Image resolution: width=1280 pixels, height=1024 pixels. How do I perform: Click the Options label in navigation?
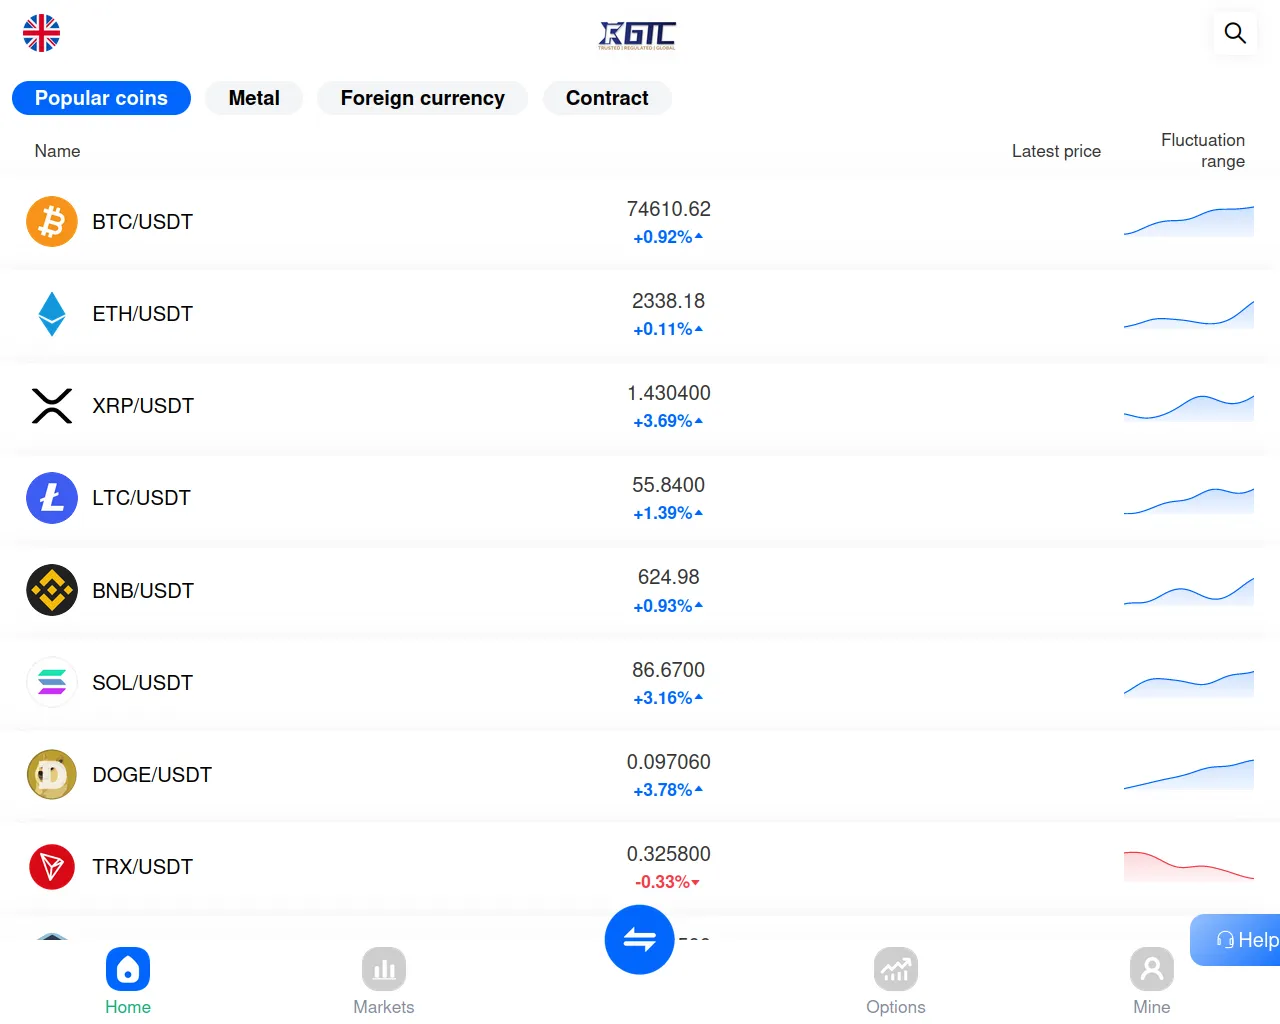coord(896,1007)
